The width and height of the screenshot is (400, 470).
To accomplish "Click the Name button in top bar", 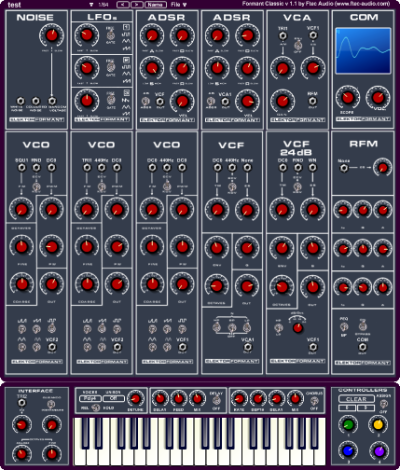I will point(156,5).
